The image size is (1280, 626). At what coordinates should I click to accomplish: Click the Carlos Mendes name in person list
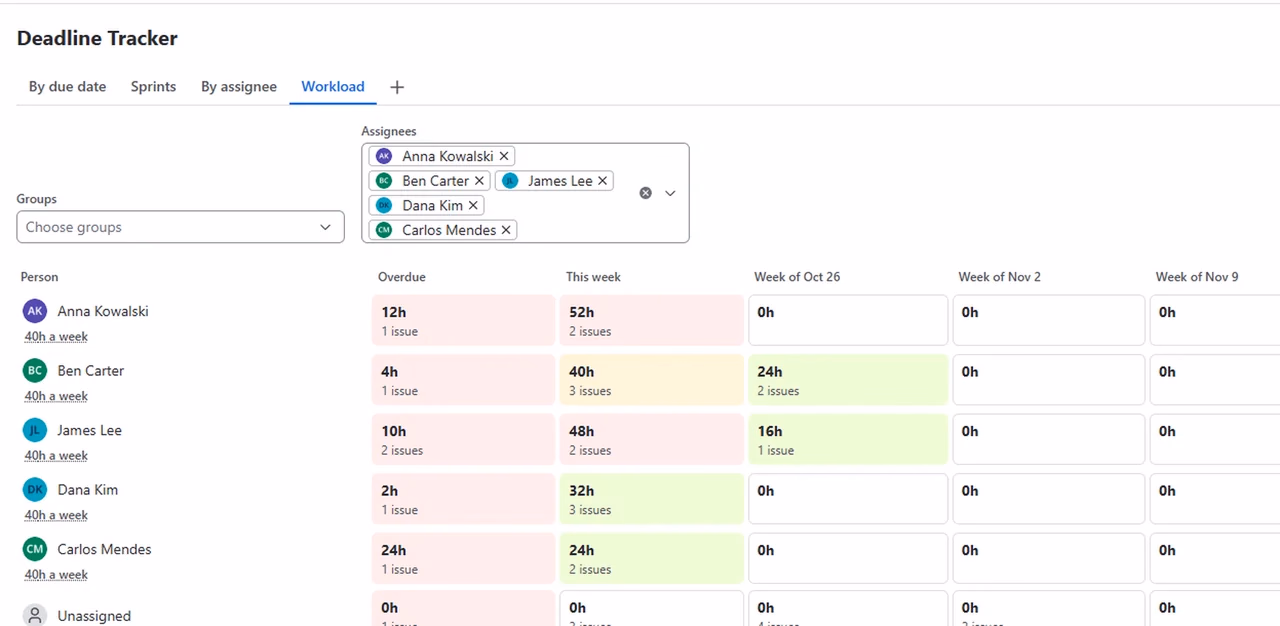pyautogui.click(x=105, y=549)
